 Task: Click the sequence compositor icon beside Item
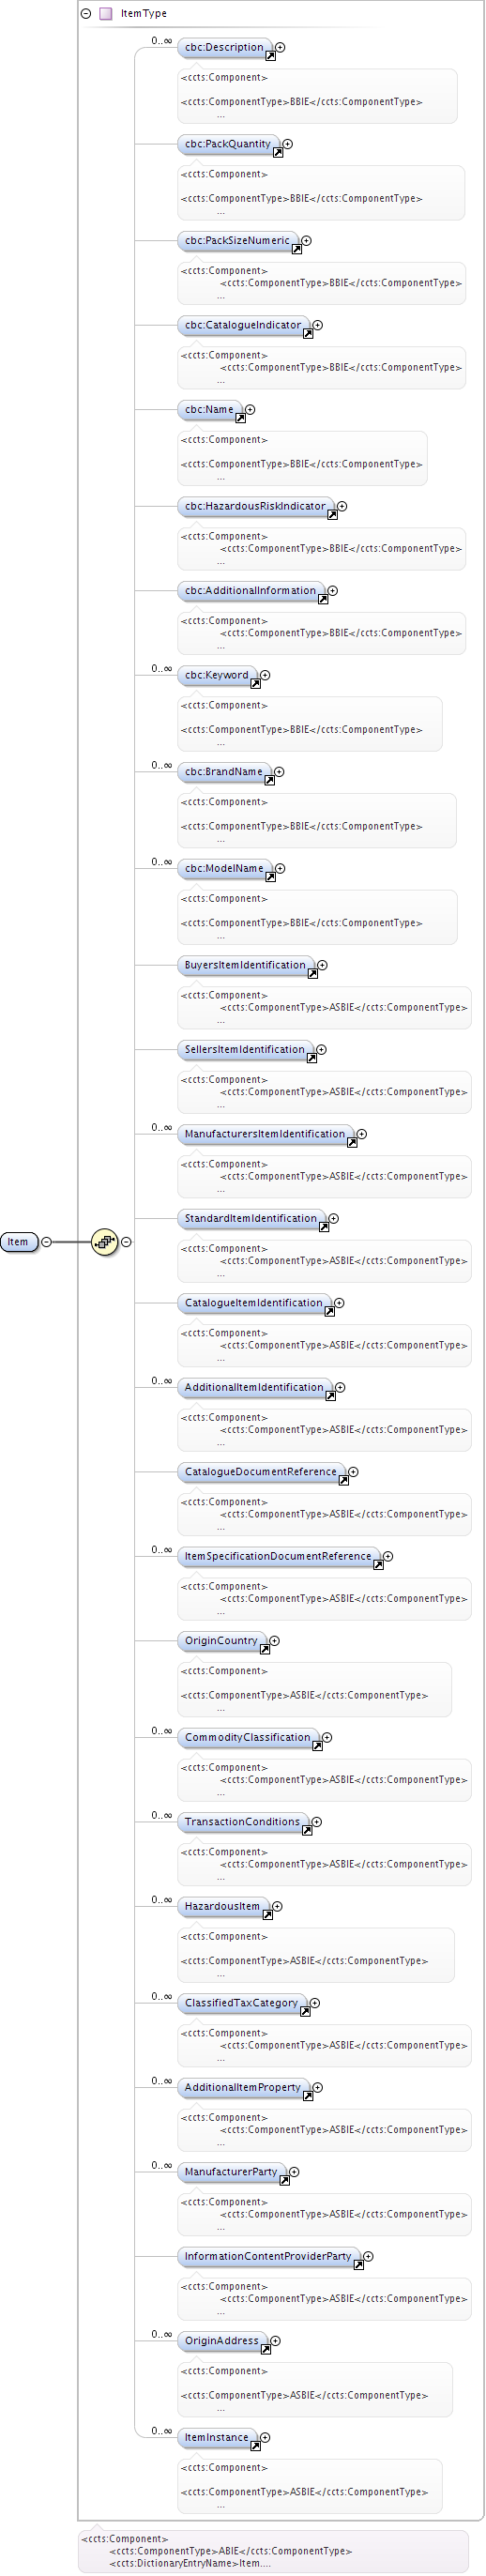click(105, 1242)
